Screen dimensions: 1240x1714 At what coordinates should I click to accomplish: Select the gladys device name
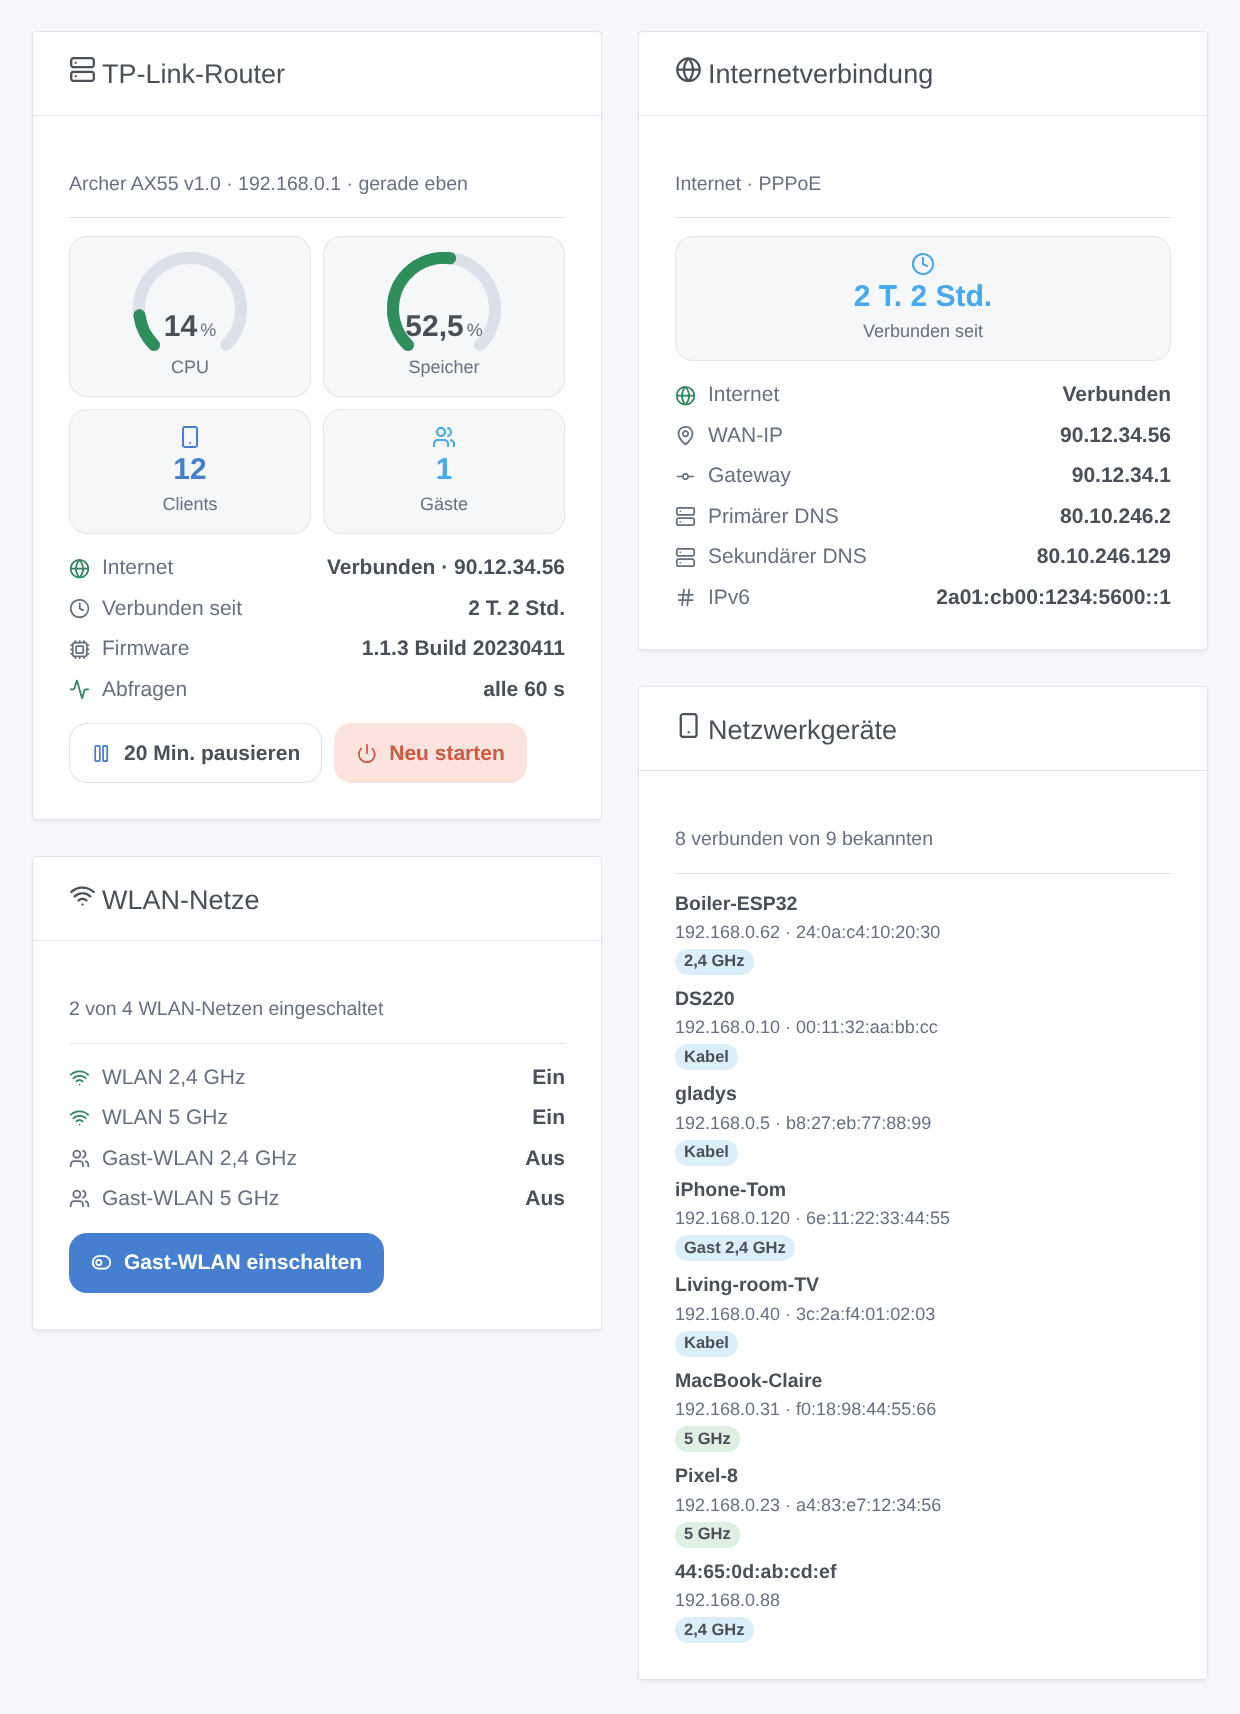(x=706, y=1094)
